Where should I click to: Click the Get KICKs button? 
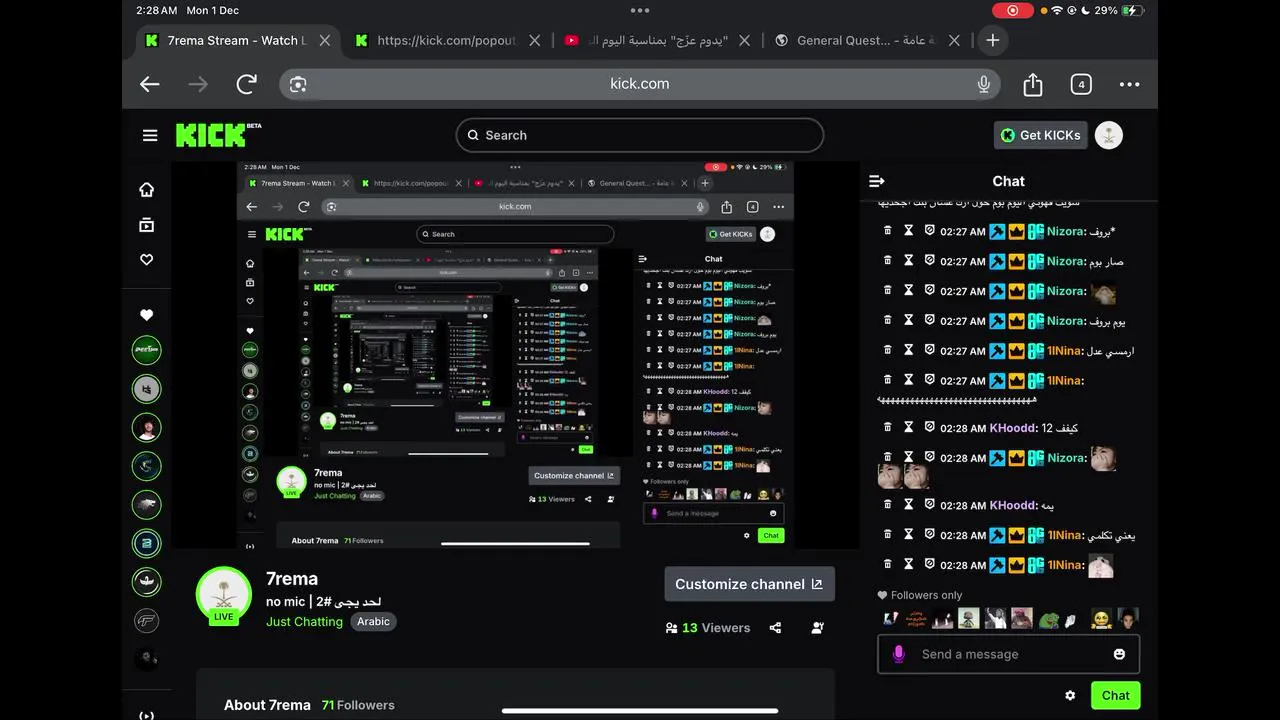point(1040,135)
